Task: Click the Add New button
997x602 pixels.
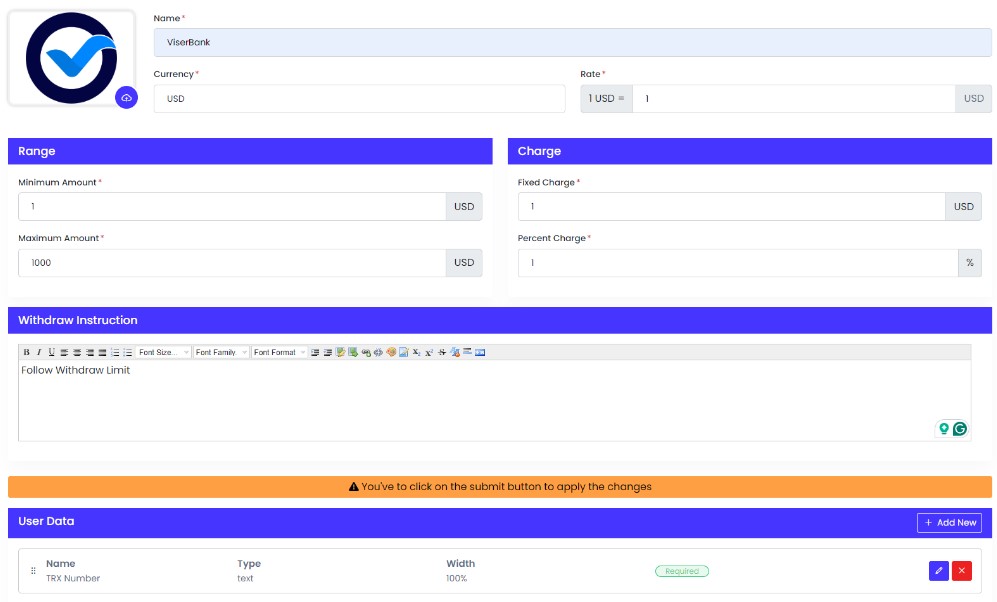Action: point(949,523)
